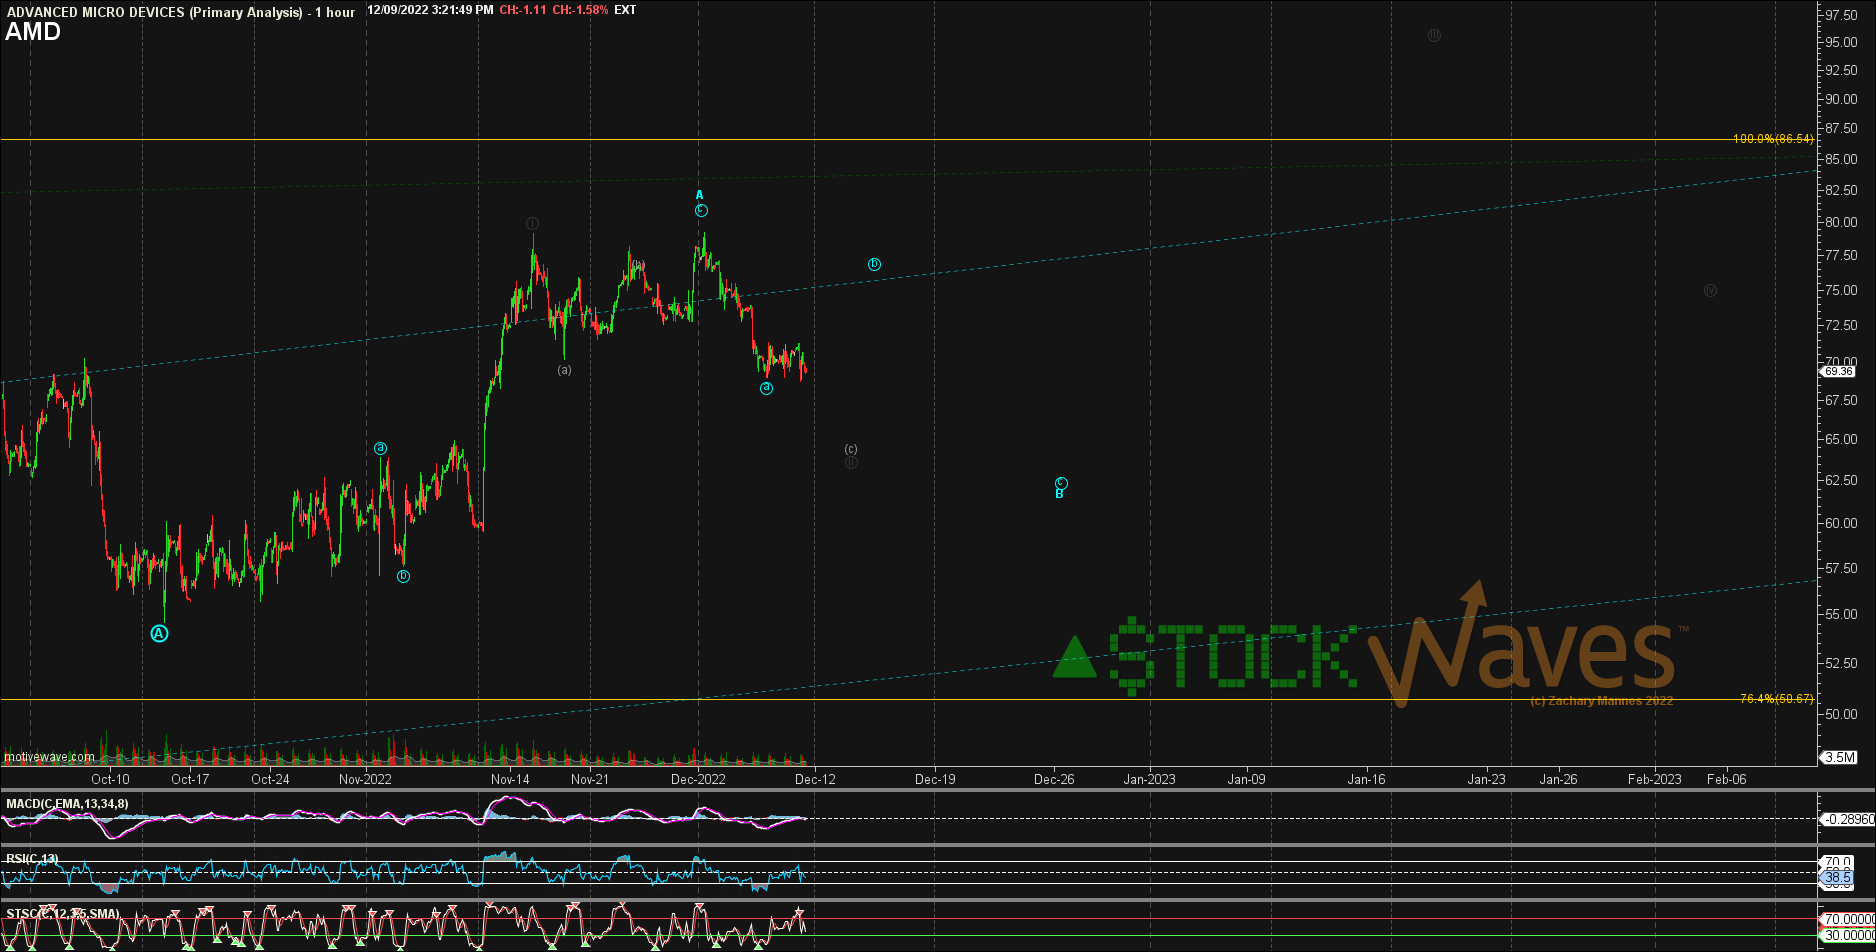The height and width of the screenshot is (952, 1876).
Task: Click the Dec-19 date on time axis
Action: coord(935,779)
